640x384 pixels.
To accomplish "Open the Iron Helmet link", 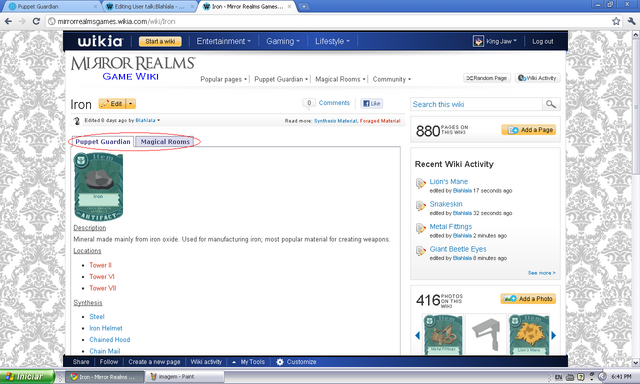I will 106,328.
